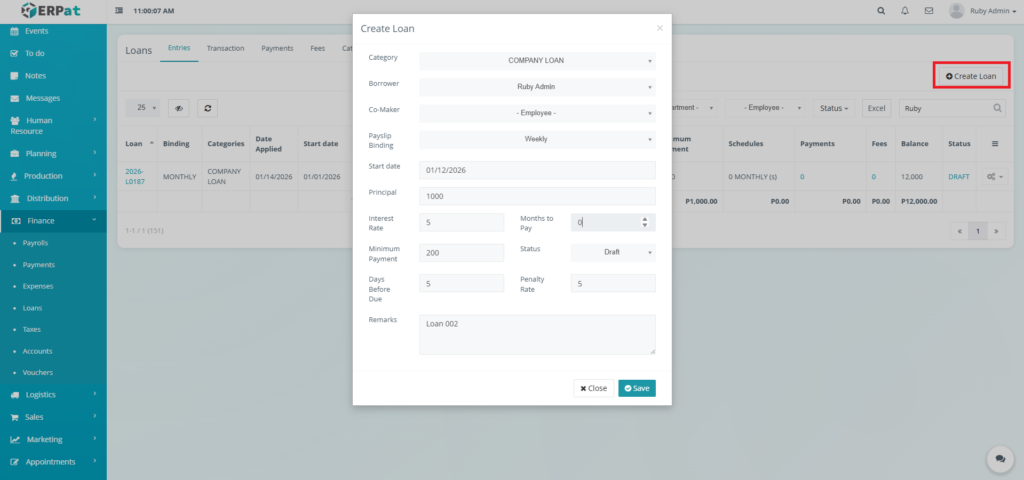
Task: Click the Create Loan button
Action: pos(971,76)
